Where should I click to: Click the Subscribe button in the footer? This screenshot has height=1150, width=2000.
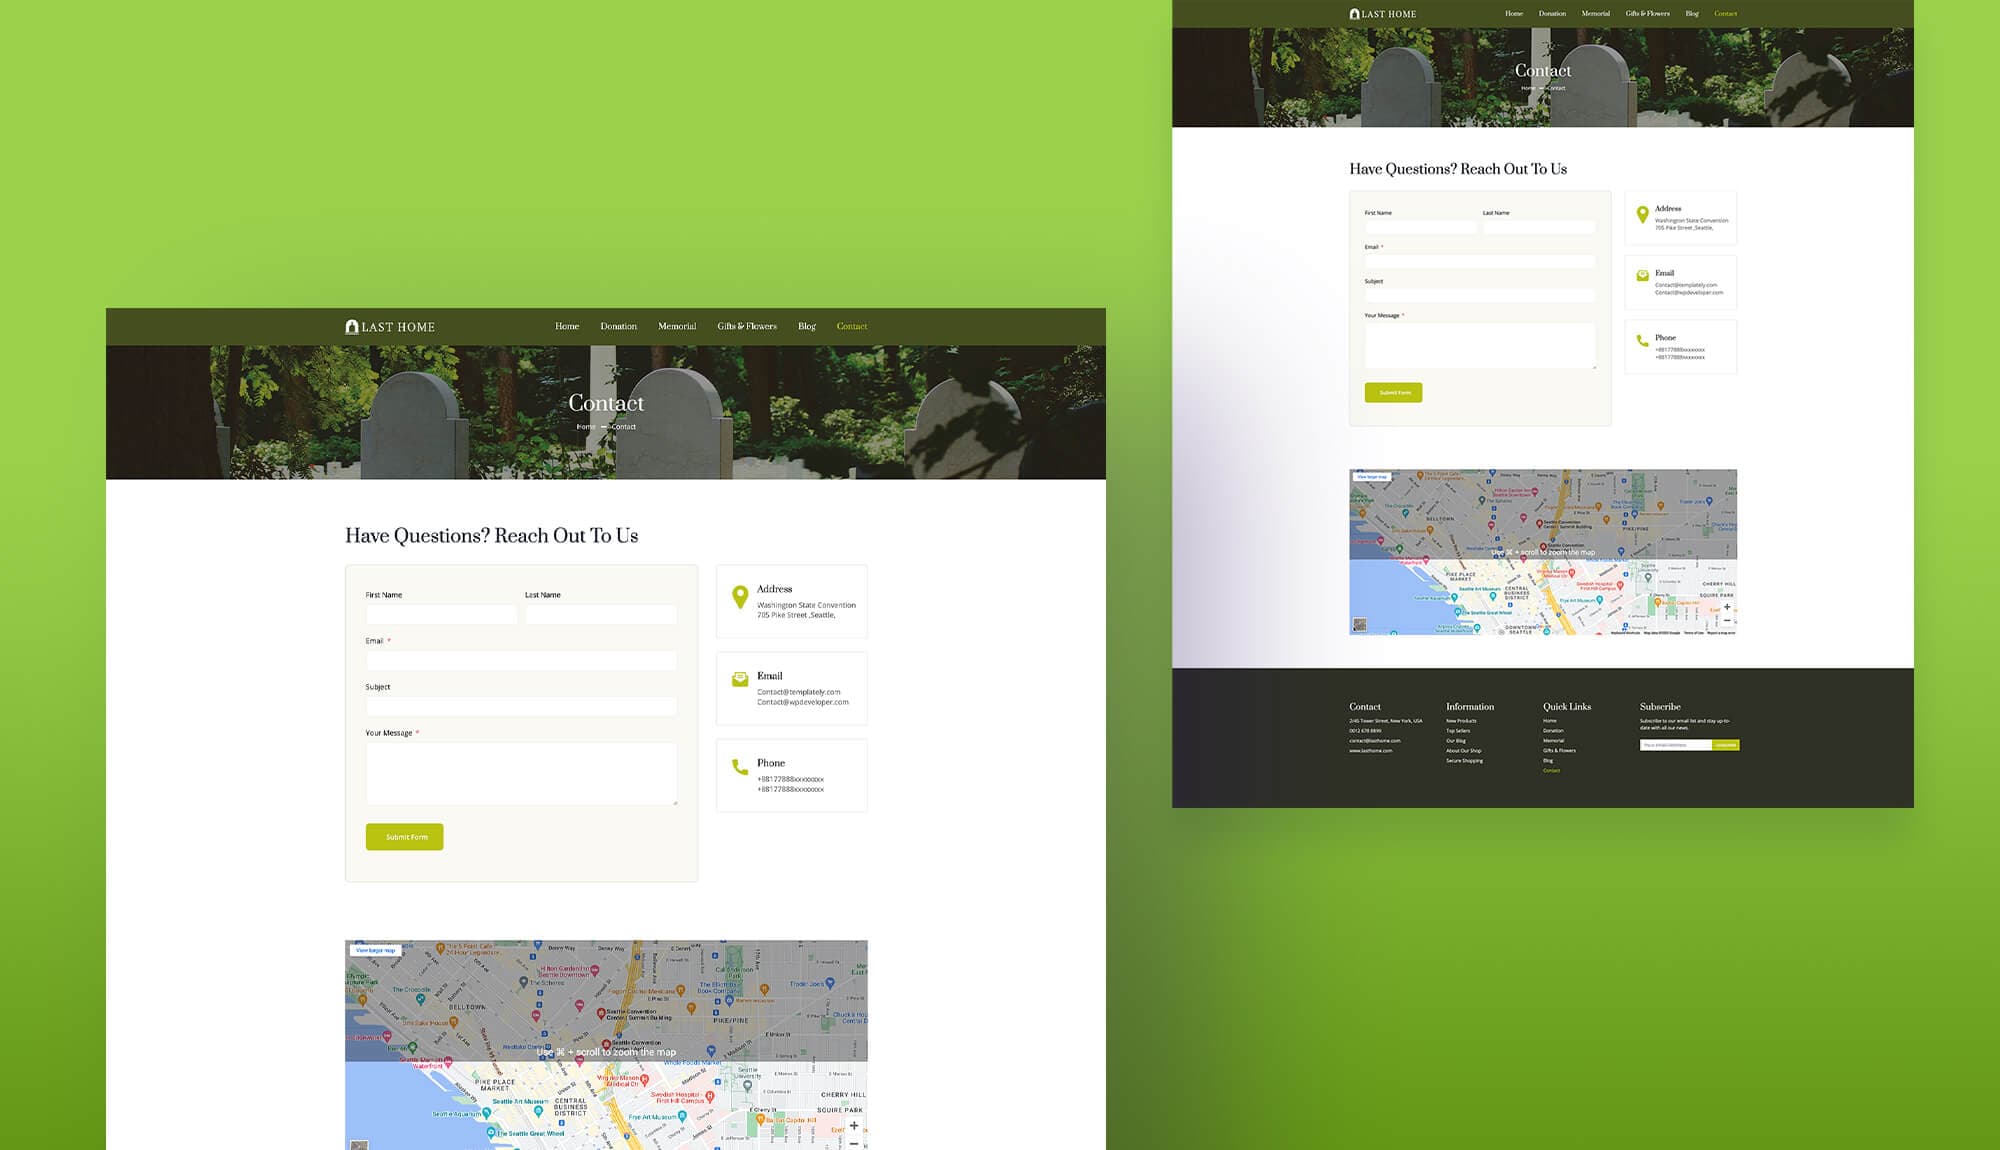1726,744
